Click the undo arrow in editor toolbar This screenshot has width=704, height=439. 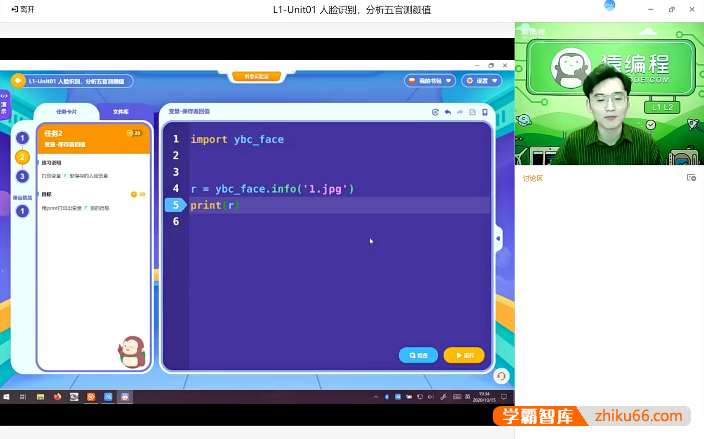[x=448, y=112]
